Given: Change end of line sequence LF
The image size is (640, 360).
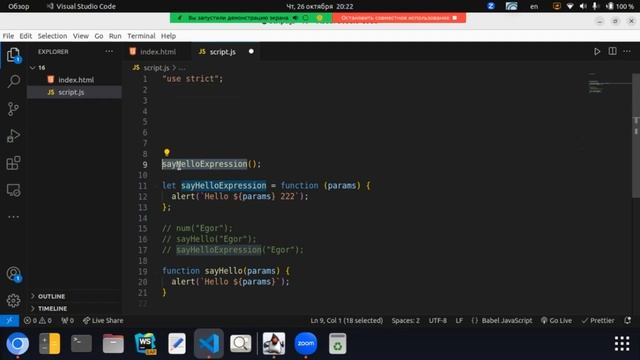Looking at the screenshot, I should 459,320.
